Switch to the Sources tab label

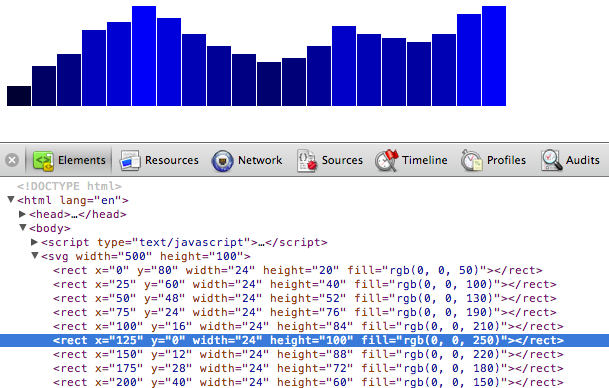point(342,160)
